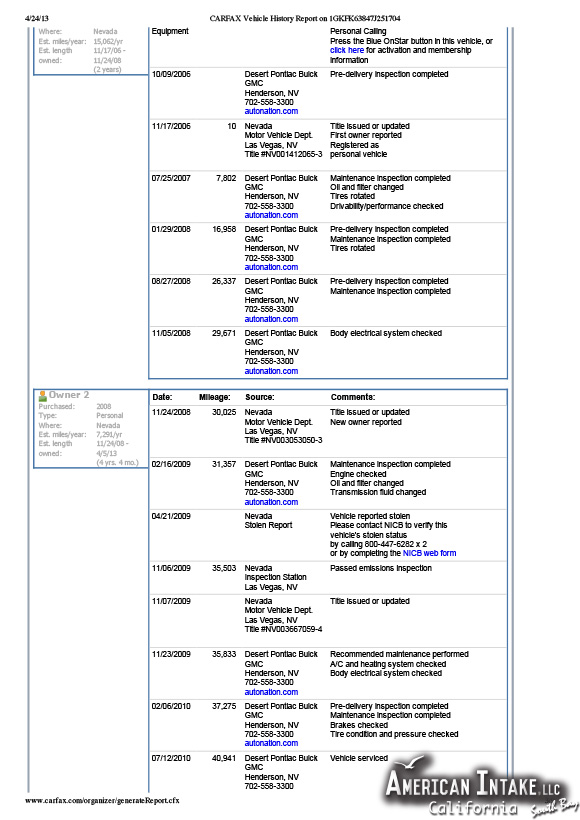Click mileage value 31,357

pos(224,464)
